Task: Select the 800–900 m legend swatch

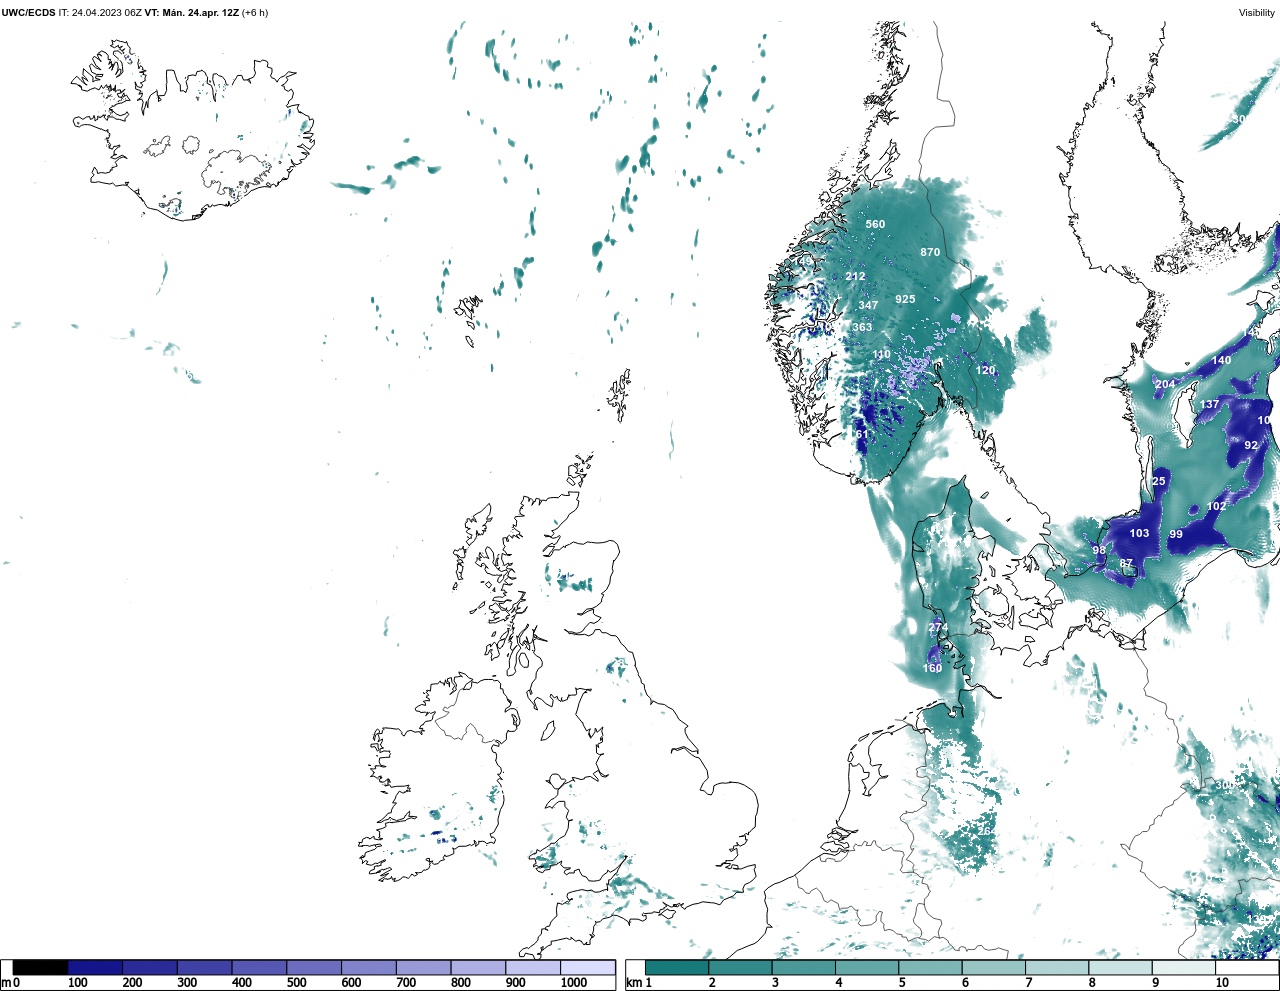Action: click(478, 968)
